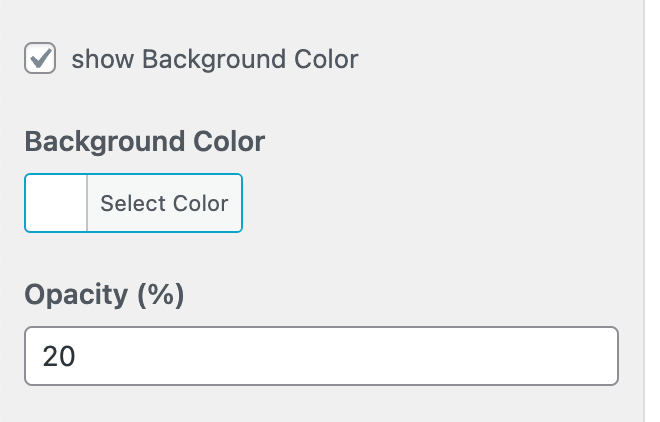Image resolution: width=660 pixels, height=422 pixels.
Task: Uncheck the checked box beside show Background Color
Action: point(40,59)
